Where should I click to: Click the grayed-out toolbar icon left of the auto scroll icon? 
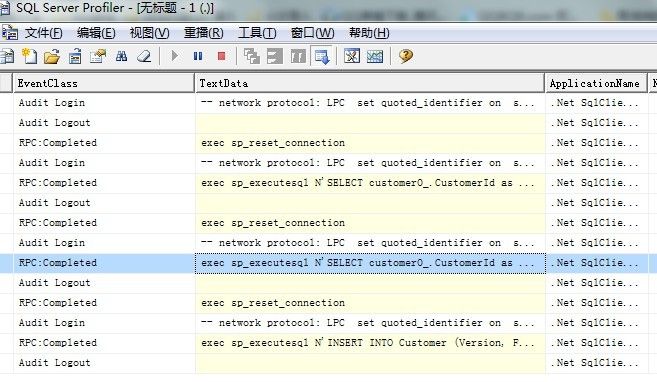(298, 56)
